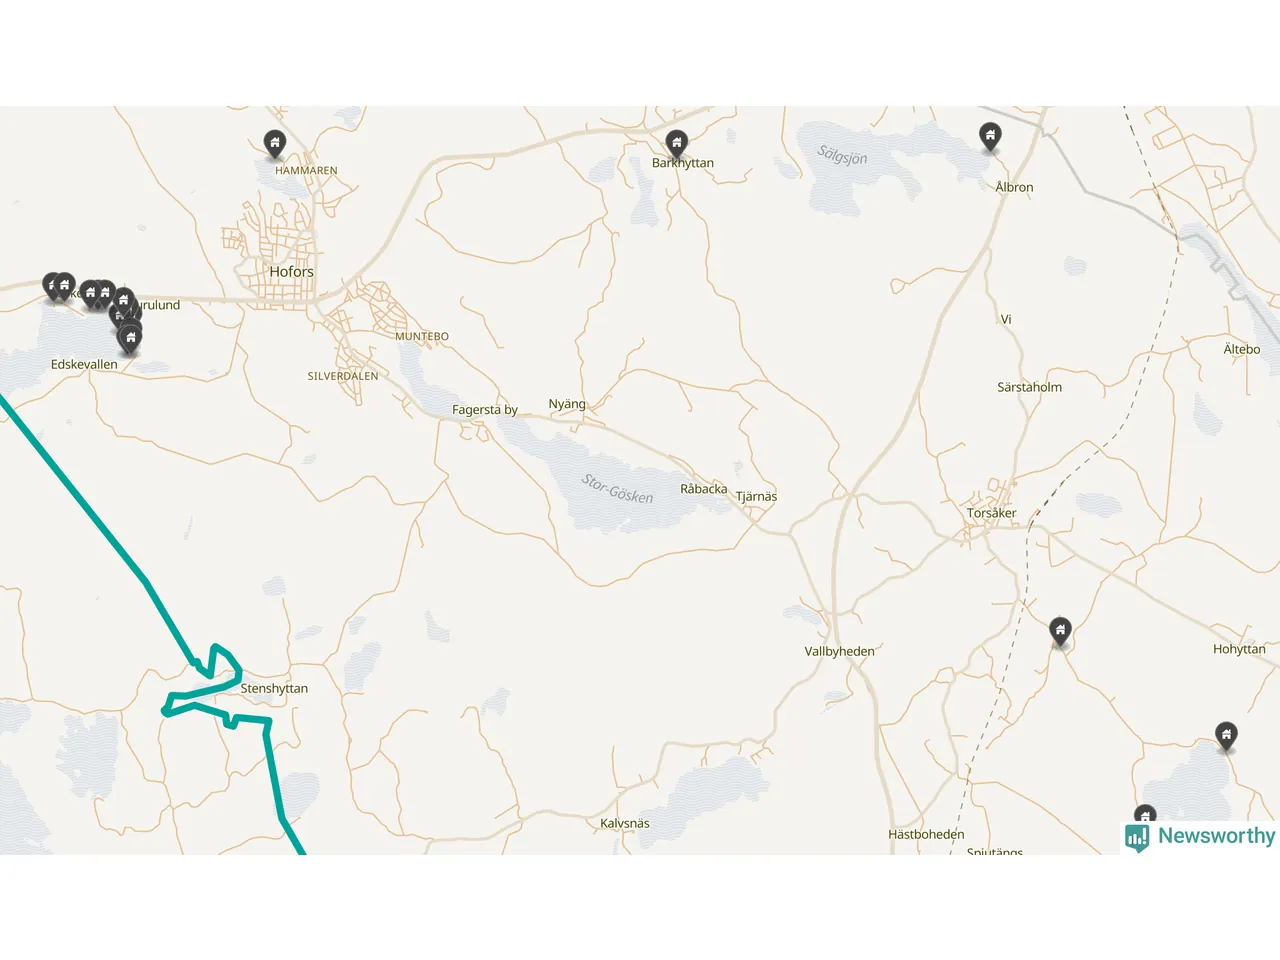The width and height of the screenshot is (1280, 960).
Task: Click the Hofors town label
Action: (x=291, y=272)
